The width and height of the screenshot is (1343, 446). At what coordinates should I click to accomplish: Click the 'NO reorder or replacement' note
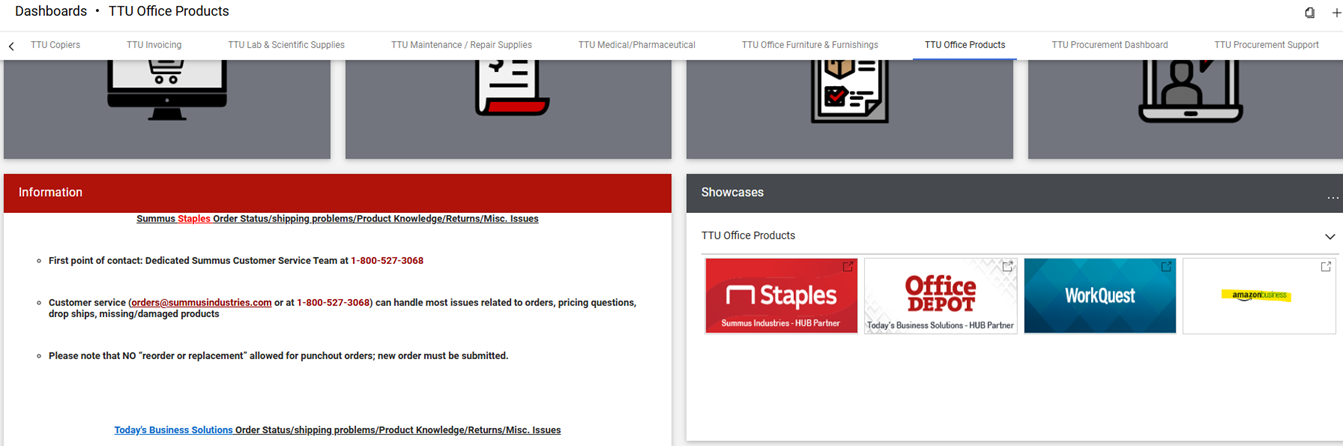(278, 356)
